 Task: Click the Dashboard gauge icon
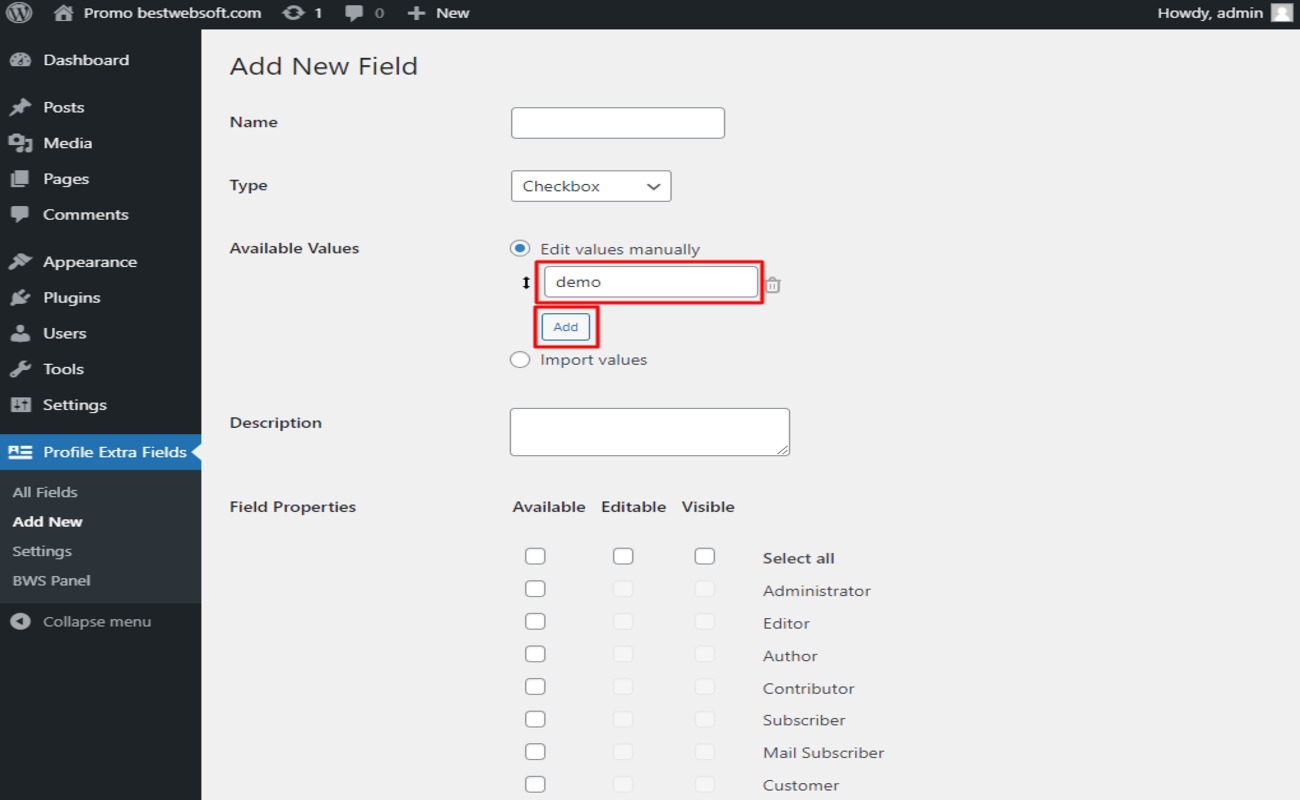(20, 60)
